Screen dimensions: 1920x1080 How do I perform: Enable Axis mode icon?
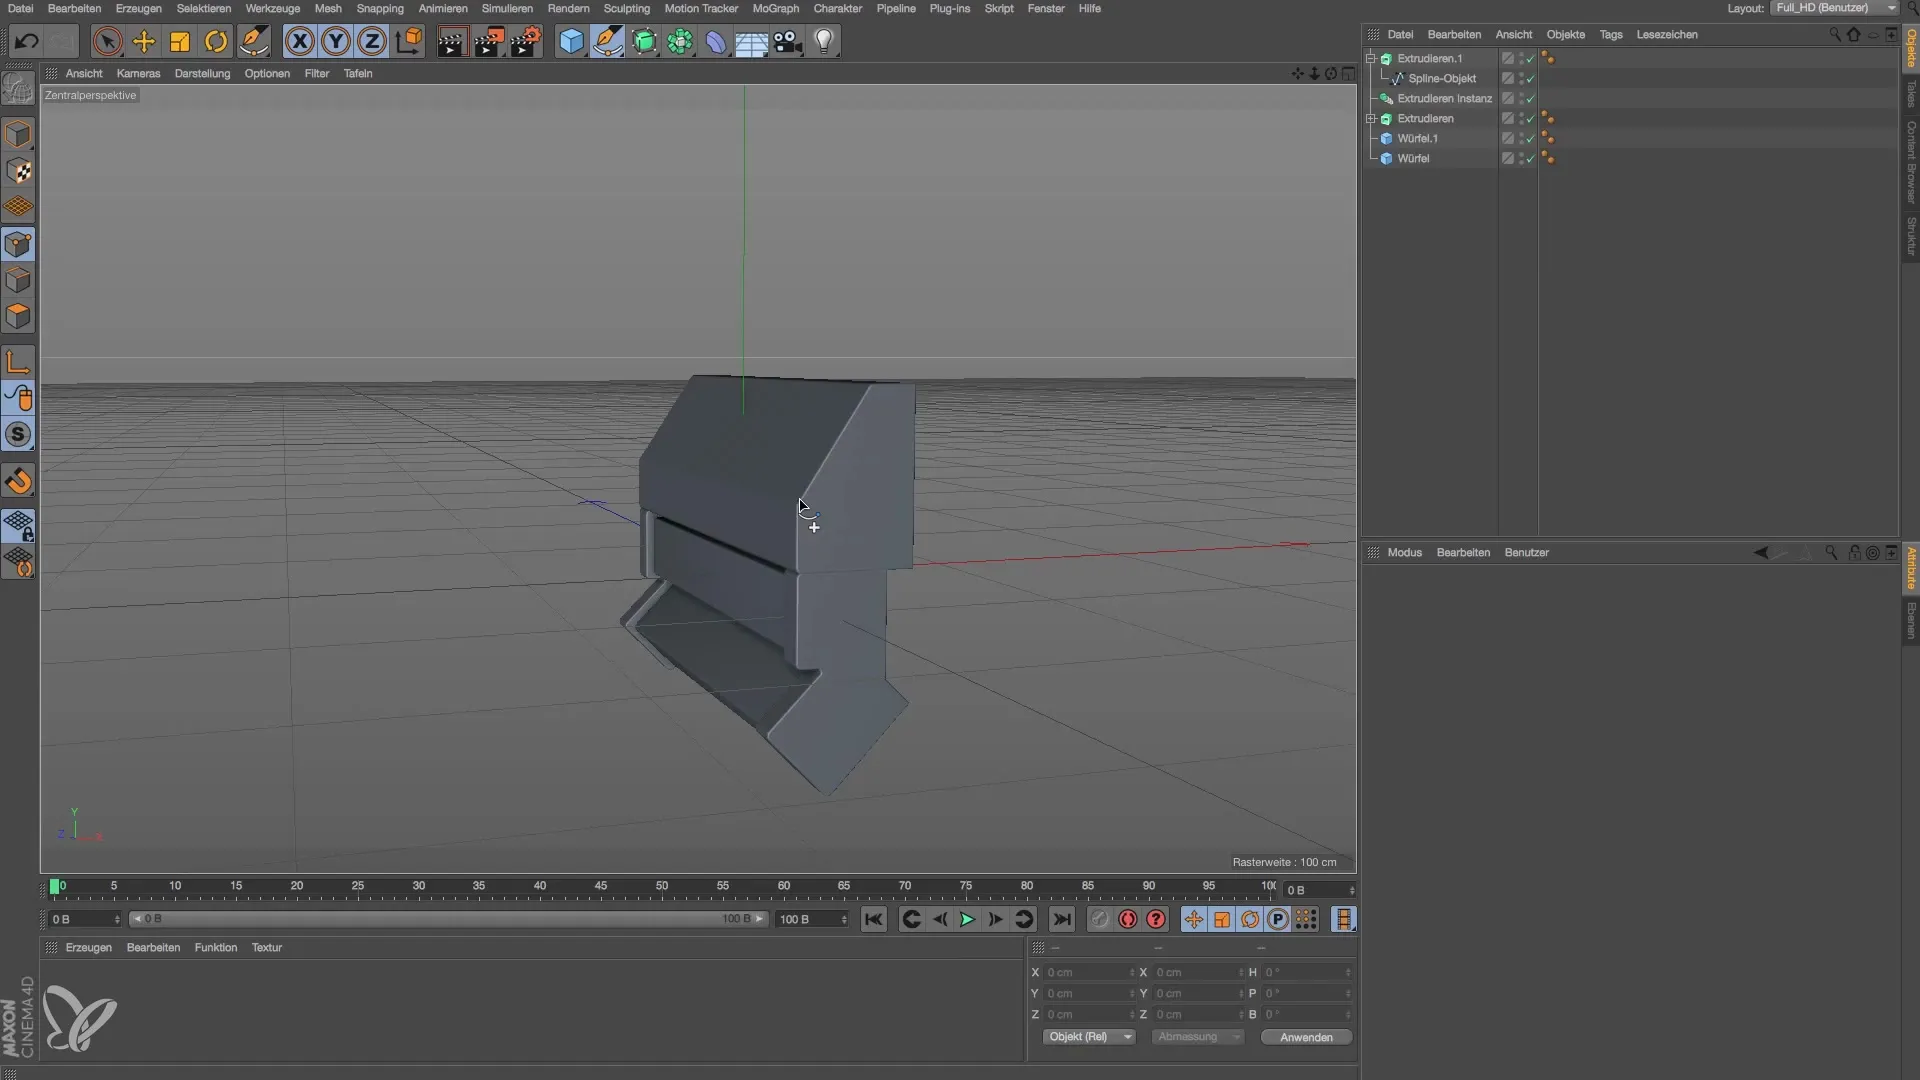pyautogui.click(x=18, y=362)
